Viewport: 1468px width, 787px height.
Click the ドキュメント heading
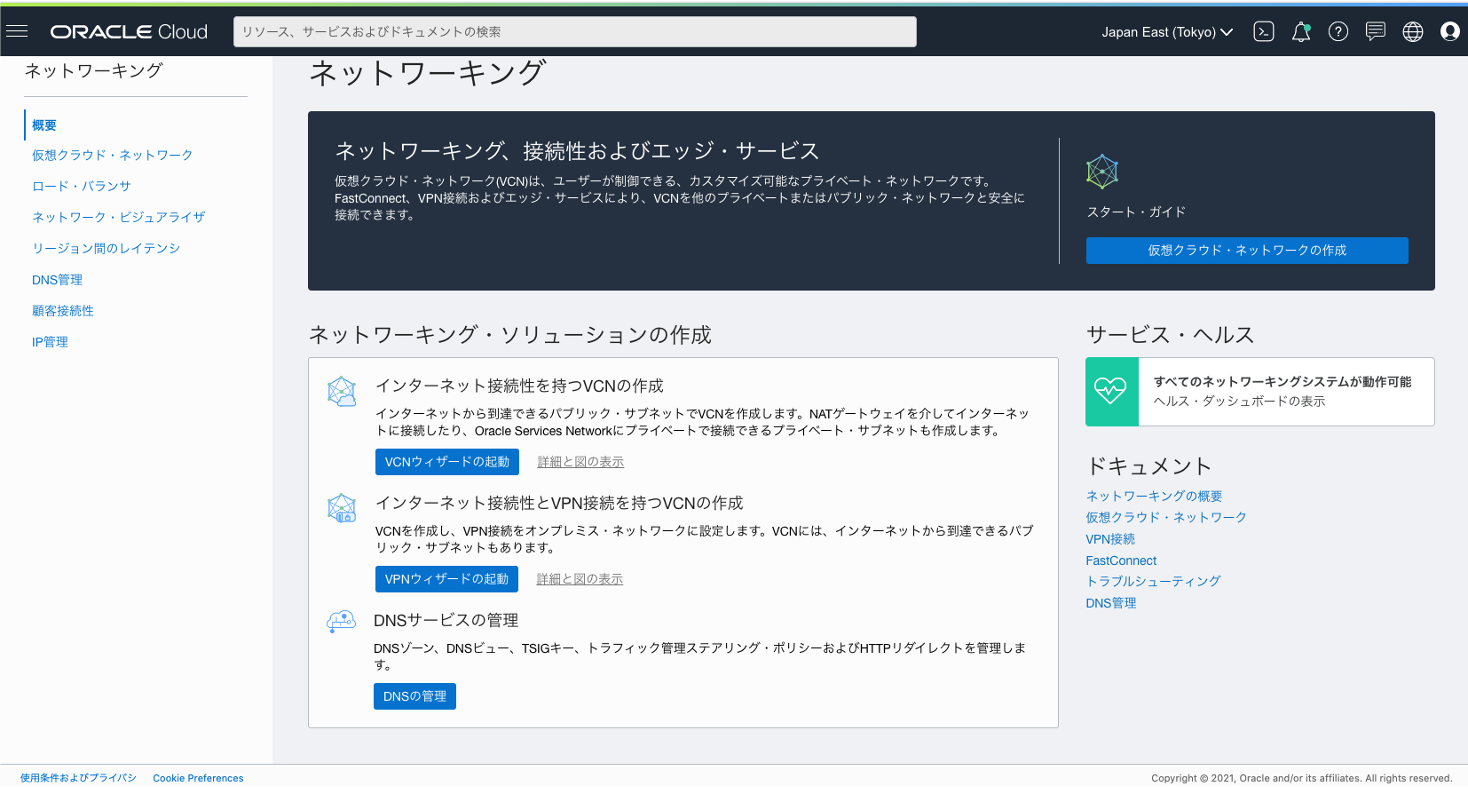1149,466
